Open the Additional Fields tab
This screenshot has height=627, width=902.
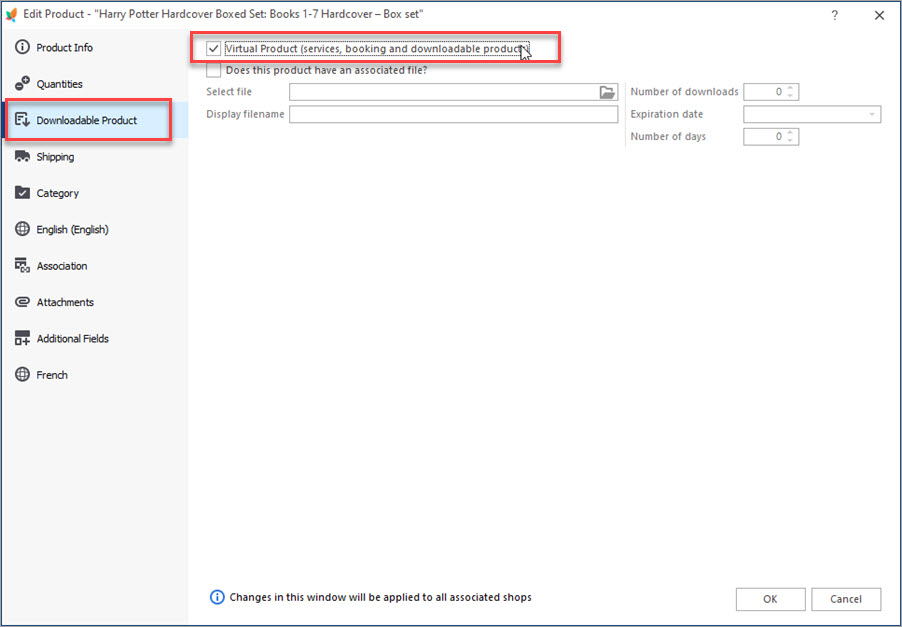[94, 338]
